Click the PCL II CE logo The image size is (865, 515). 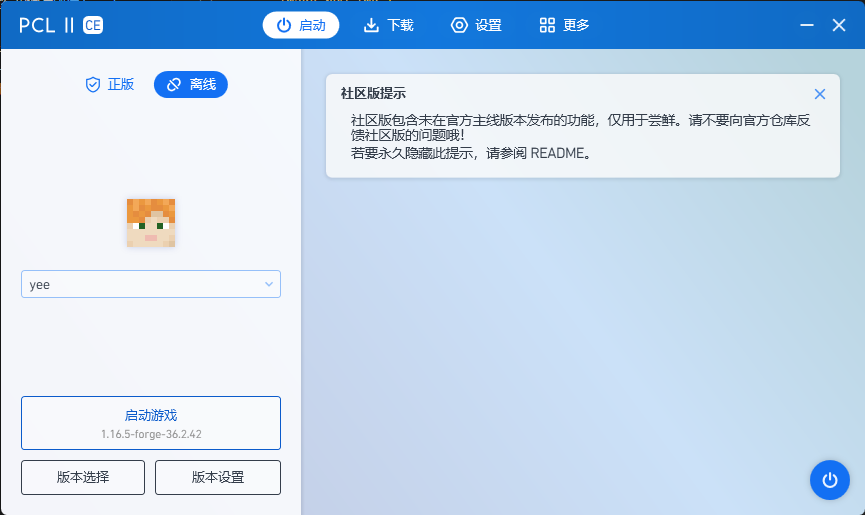(x=61, y=25)
